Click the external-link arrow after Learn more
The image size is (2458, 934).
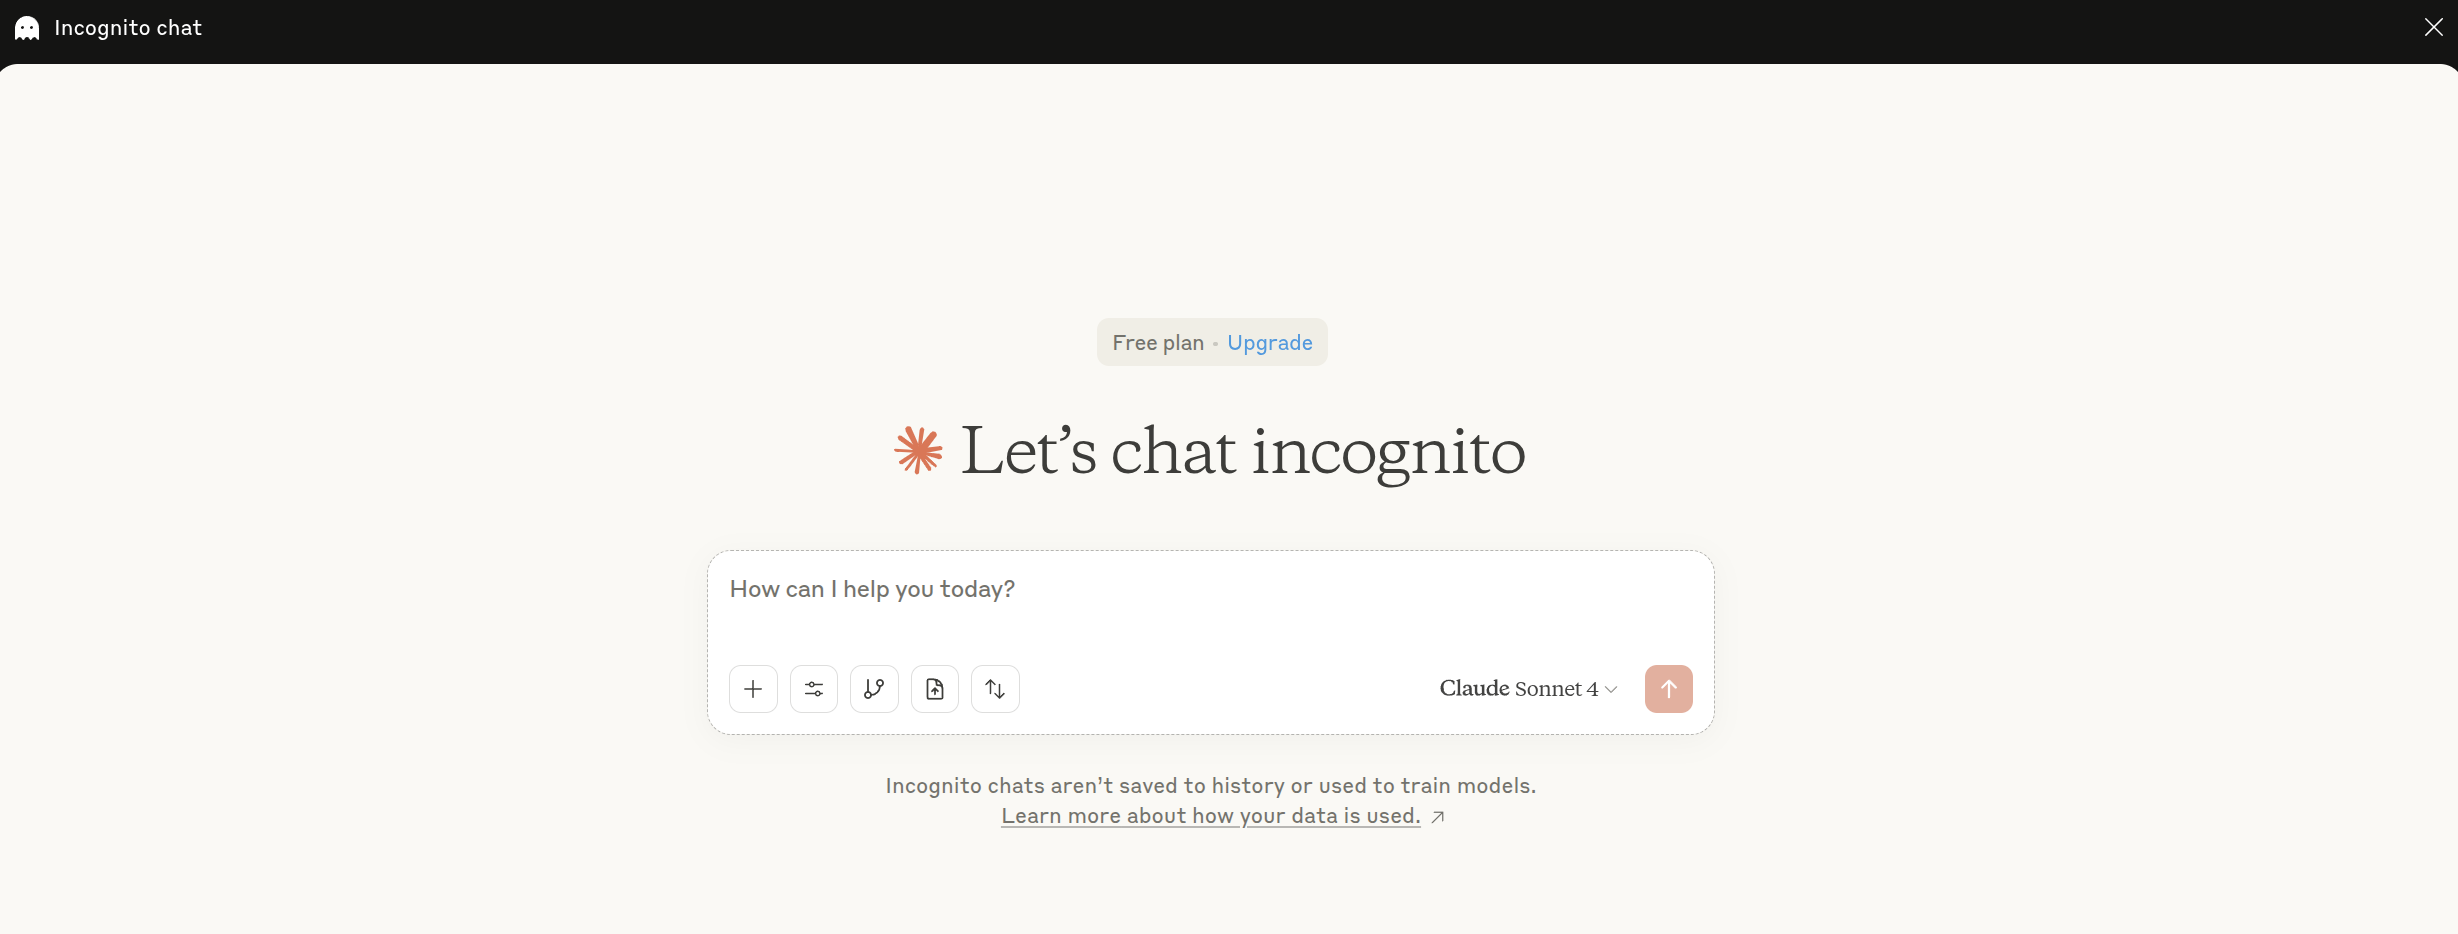coord(1438,817)
